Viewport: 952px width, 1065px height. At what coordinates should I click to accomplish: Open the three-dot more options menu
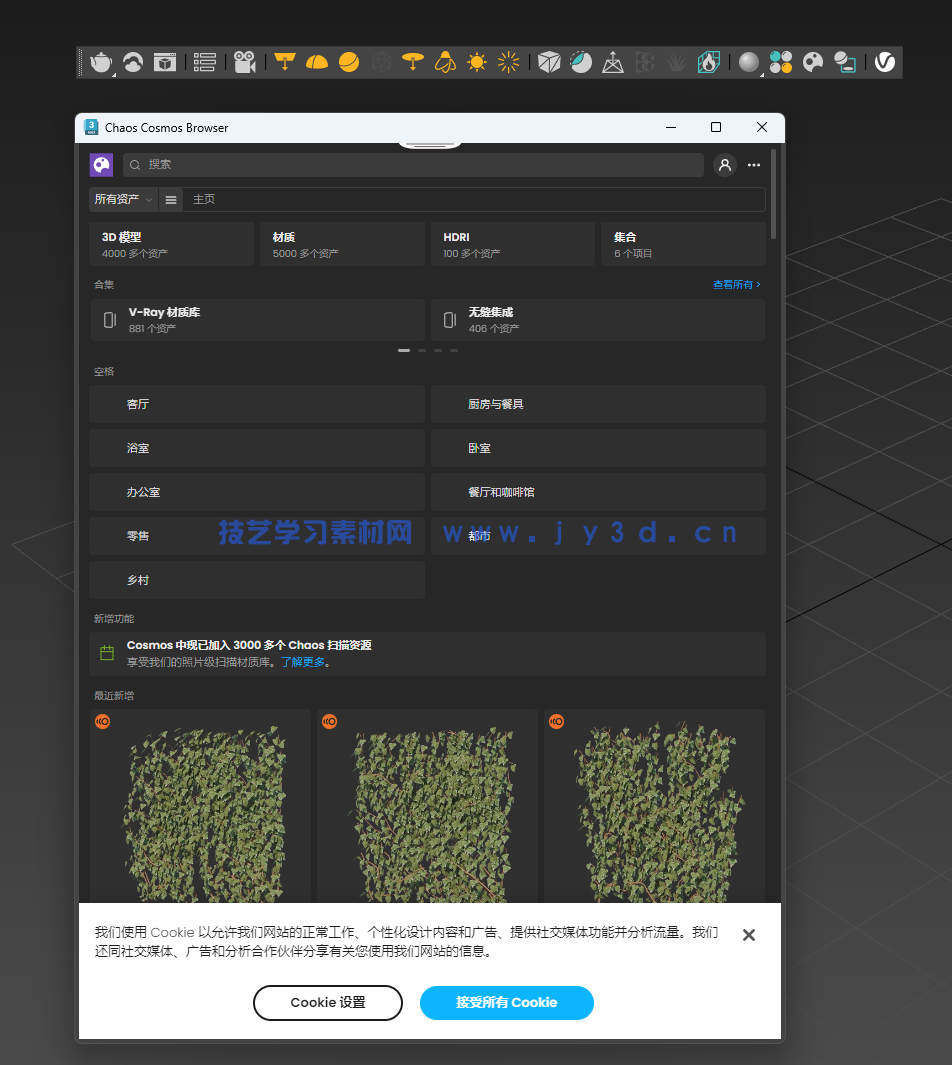(x=753, y=165)
